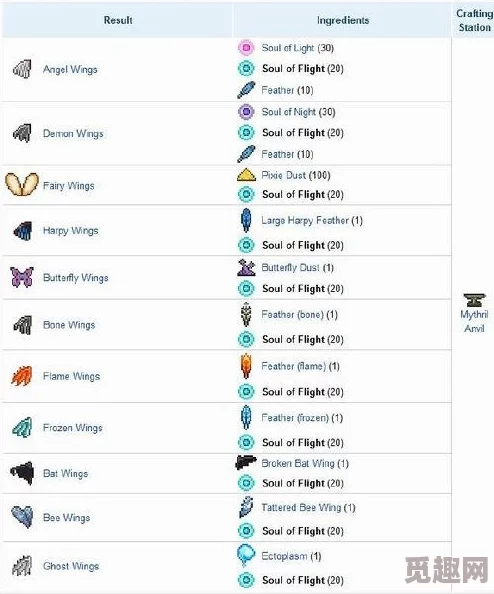The image size is (494, 594).
Task: Click the Broken Bat Wing icon
Action: tap(246, 462)
